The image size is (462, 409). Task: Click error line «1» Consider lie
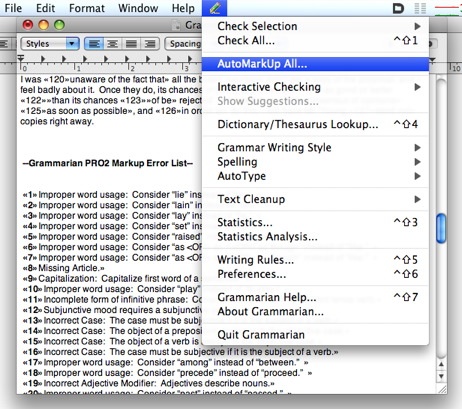click(x=112, y=195)
